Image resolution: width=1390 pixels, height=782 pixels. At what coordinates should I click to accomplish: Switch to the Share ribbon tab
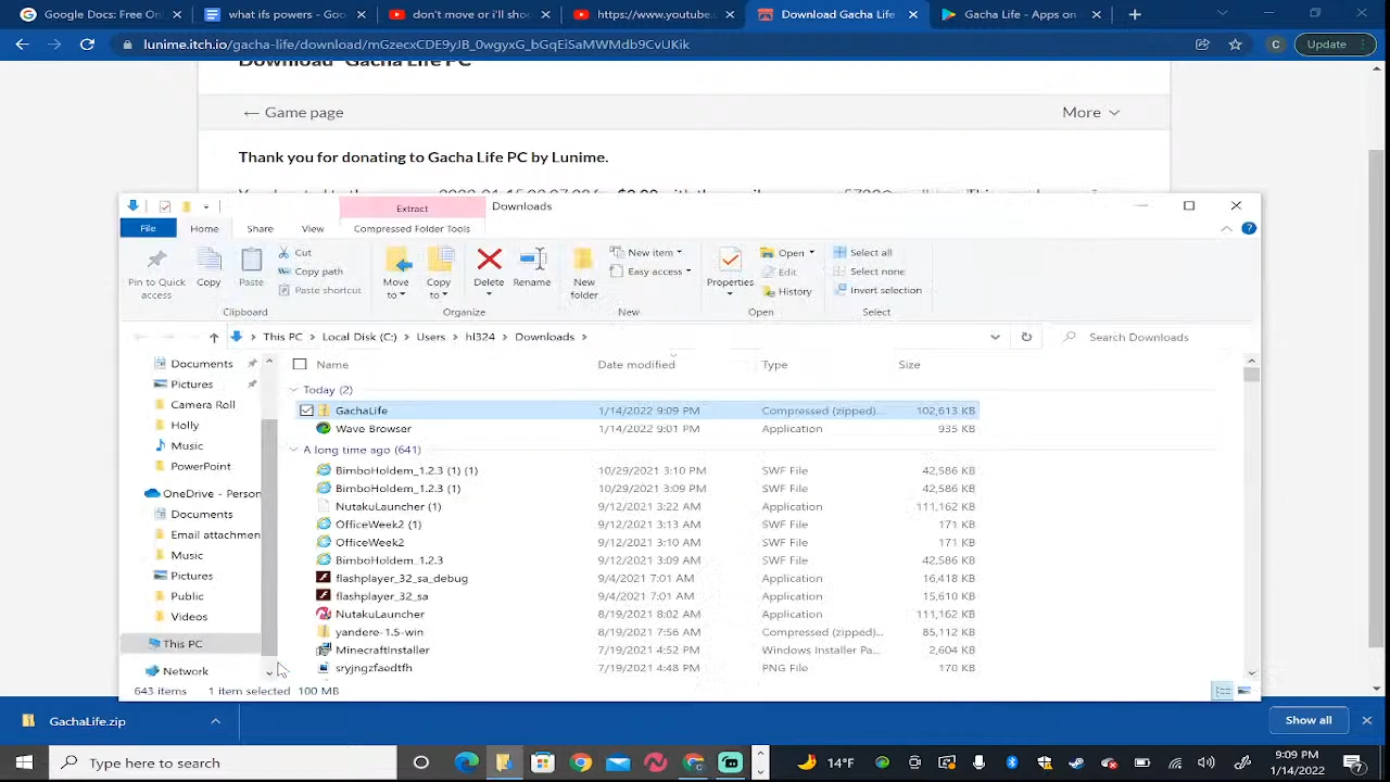pyautogui.click(x=260, y=229)
